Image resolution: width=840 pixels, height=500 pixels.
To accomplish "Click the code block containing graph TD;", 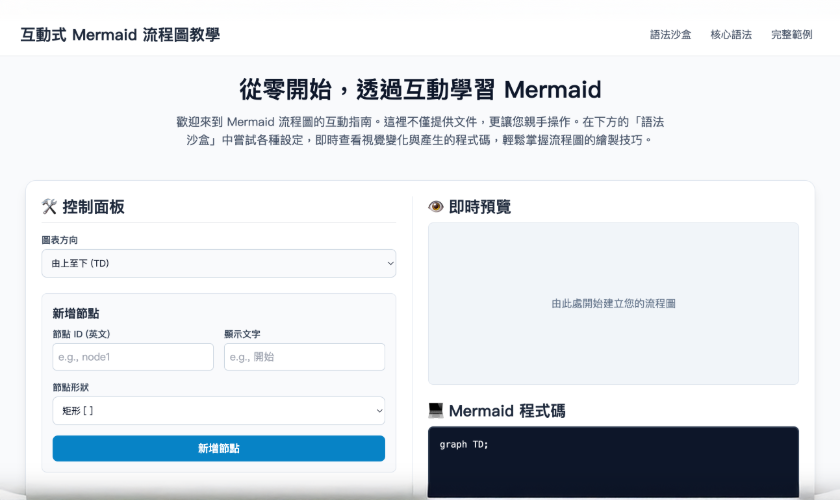I will pos(613,462).
